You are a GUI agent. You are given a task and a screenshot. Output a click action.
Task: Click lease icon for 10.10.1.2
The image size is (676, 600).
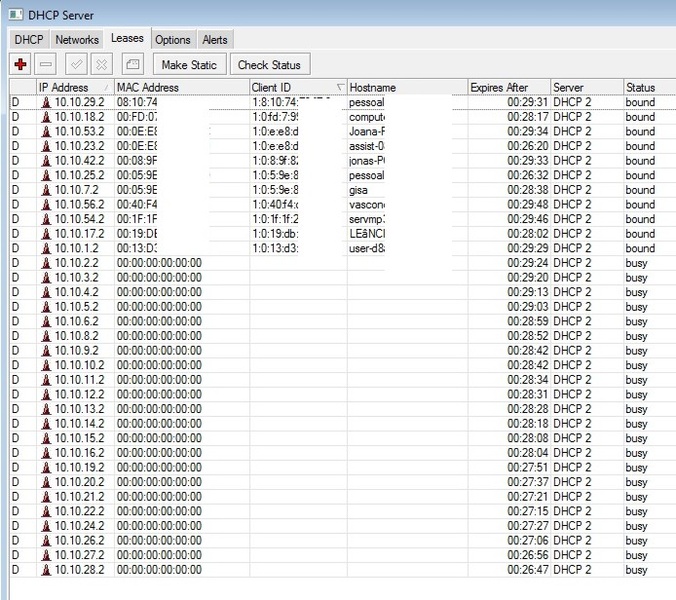(46, 249)
